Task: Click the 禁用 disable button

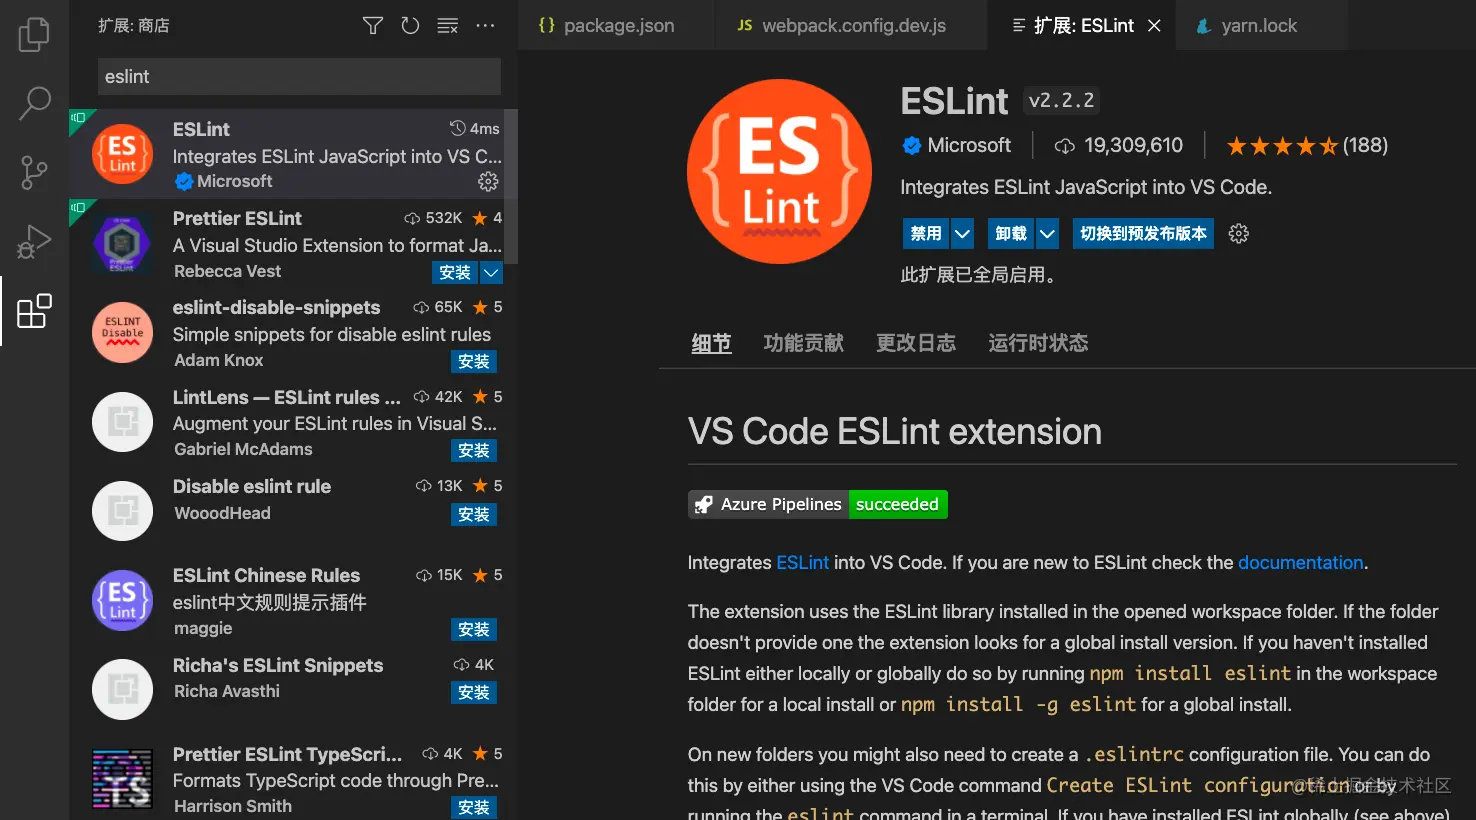Action: tap(925, 234)
